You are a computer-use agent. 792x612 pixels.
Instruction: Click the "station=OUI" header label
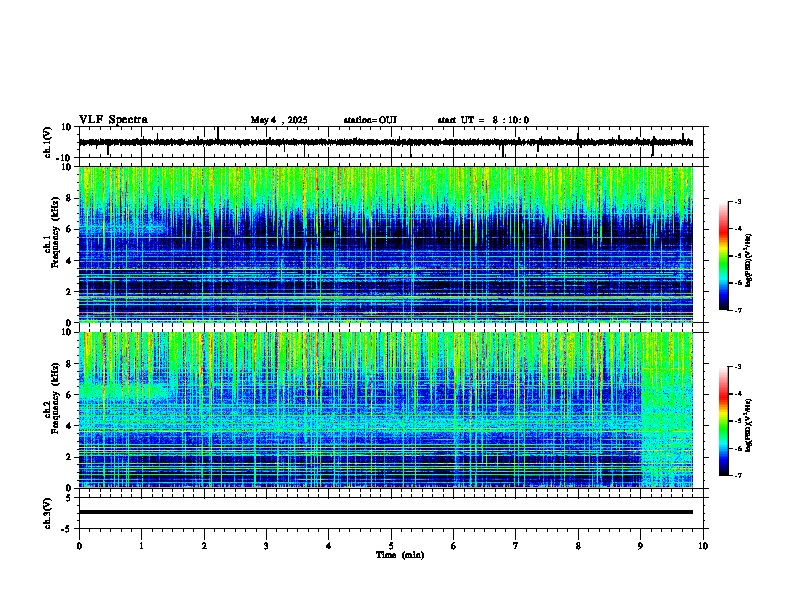pos(370,120)
